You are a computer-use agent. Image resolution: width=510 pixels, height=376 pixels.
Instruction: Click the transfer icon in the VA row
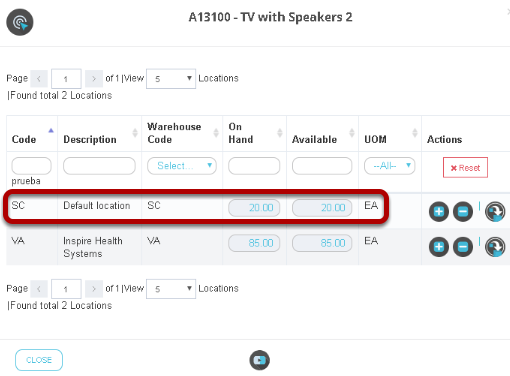coord(495,247)
